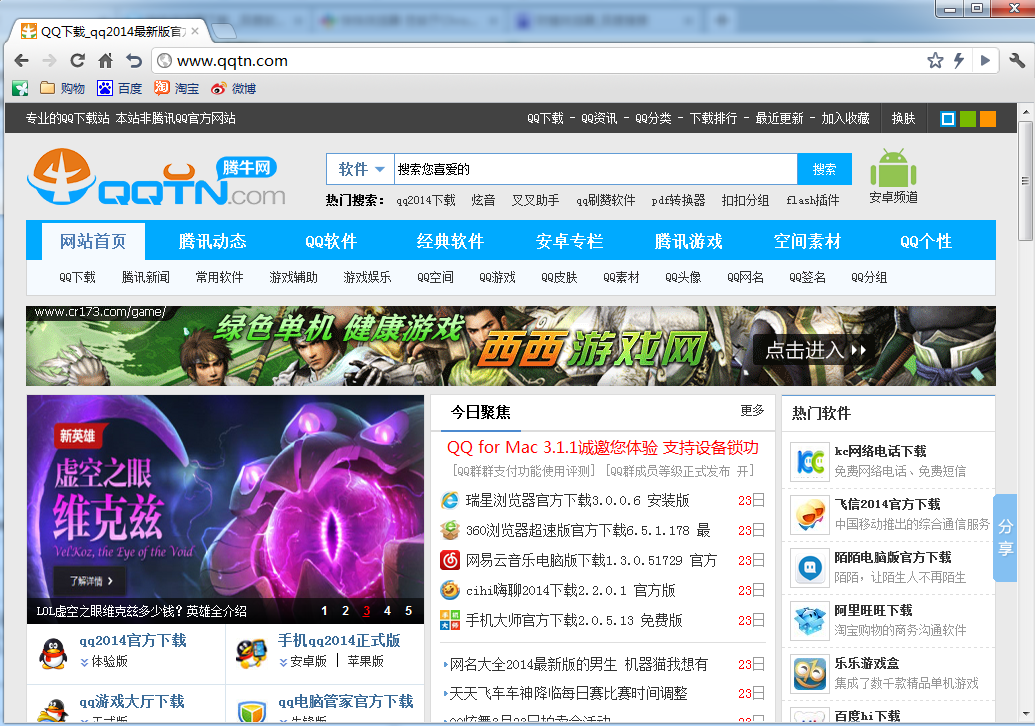Click the 网易云音乐 red icon
The image size is (1035, 726).
tap(450, 560)
